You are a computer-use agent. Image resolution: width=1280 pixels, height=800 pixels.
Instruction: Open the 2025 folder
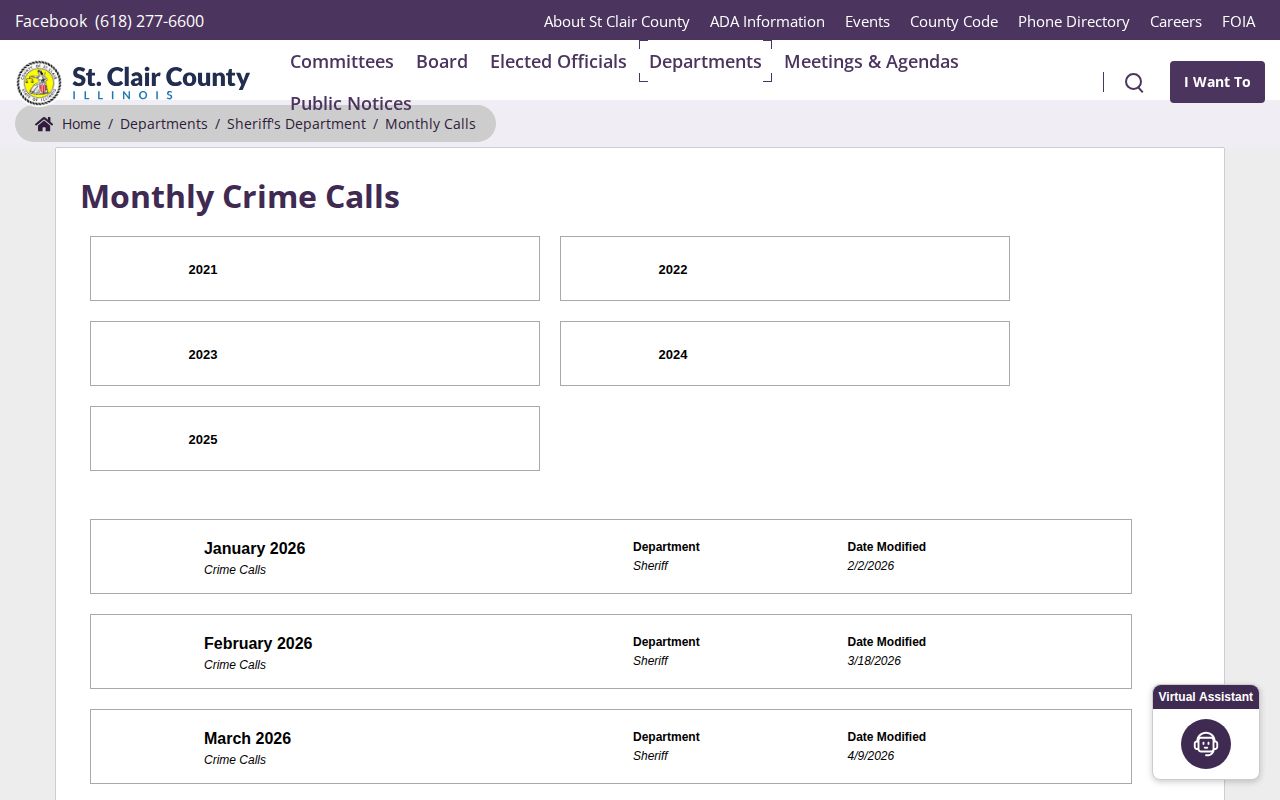[x=315, y=439]
